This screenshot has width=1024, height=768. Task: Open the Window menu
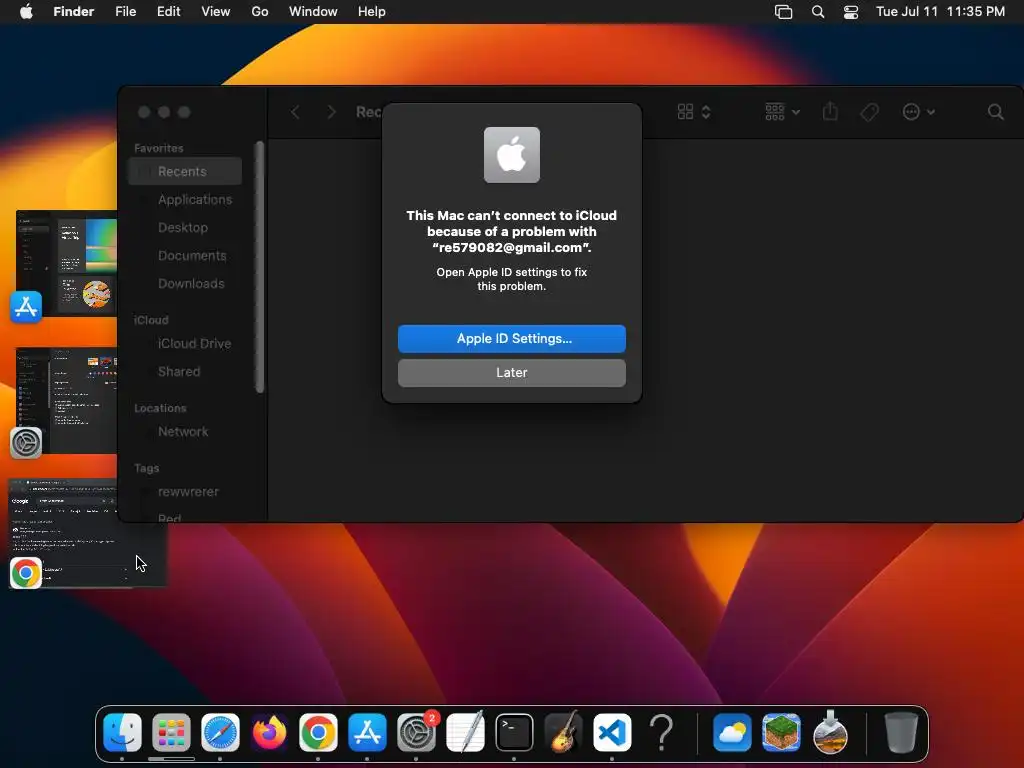tap(313, 11)
